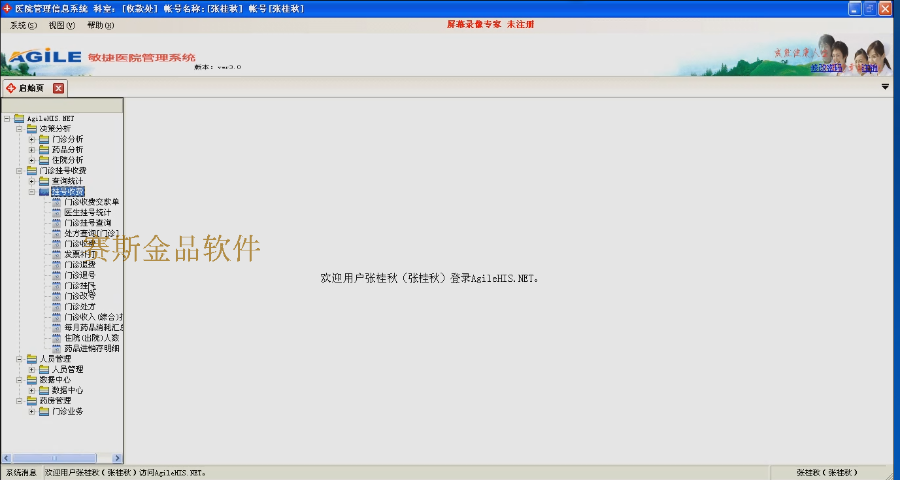This screenshot has height=480, width=900.
Task: Select the 住院(出院)人数 item icon
Action: [56, 338]
